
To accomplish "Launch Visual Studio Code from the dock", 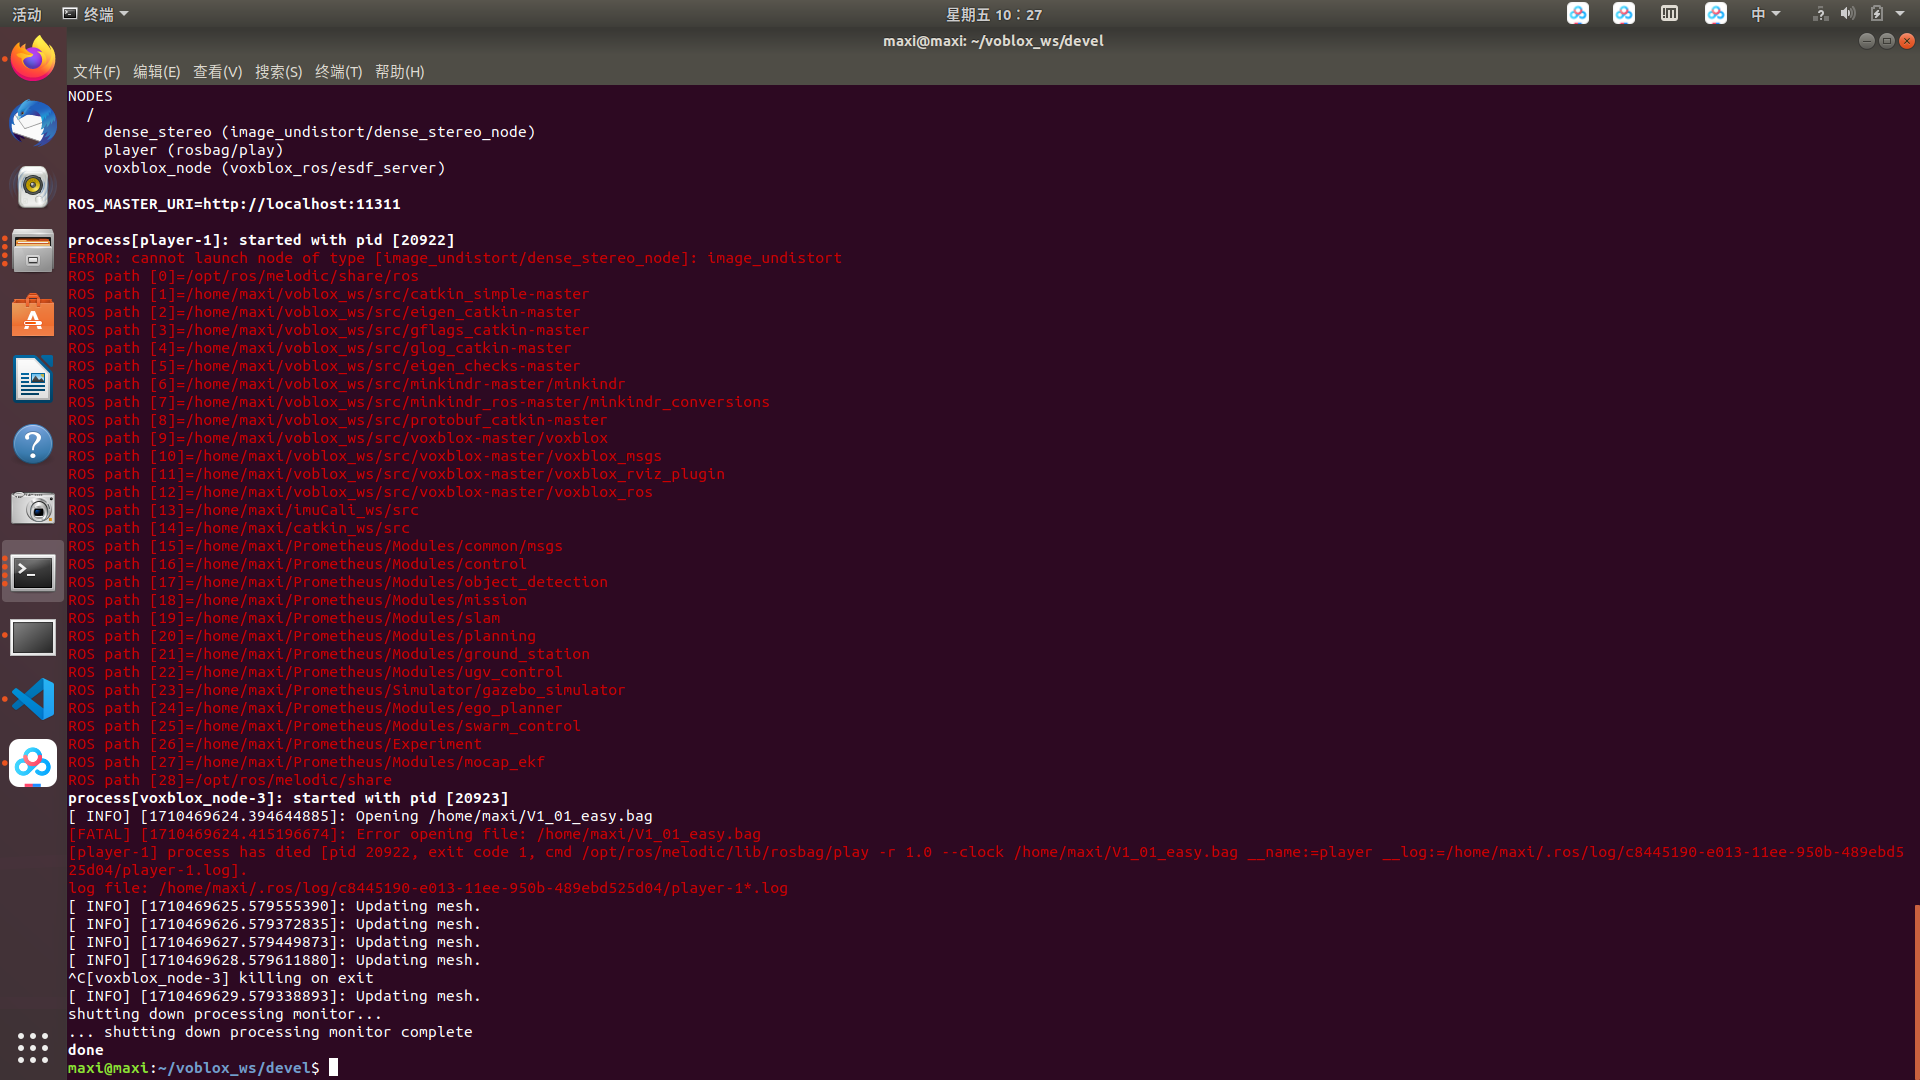I will point(33,699).
